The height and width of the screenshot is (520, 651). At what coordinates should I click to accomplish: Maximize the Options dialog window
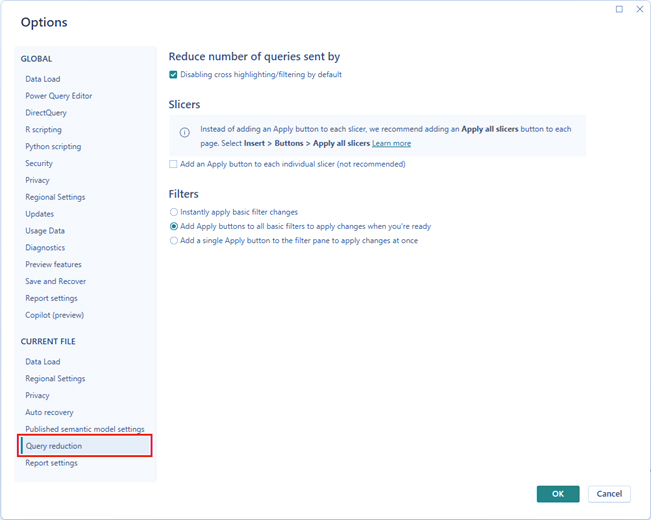(619, 9)
